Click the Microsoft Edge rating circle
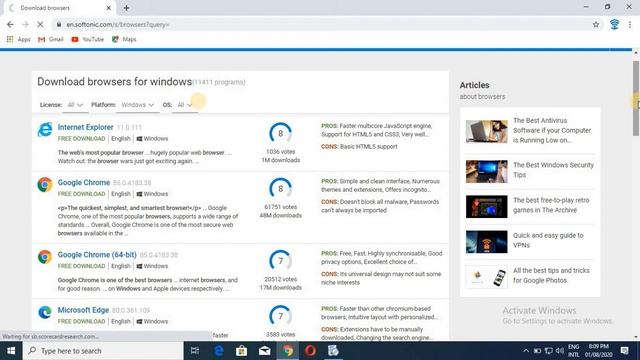640x360 pixels. coord(280,316)
